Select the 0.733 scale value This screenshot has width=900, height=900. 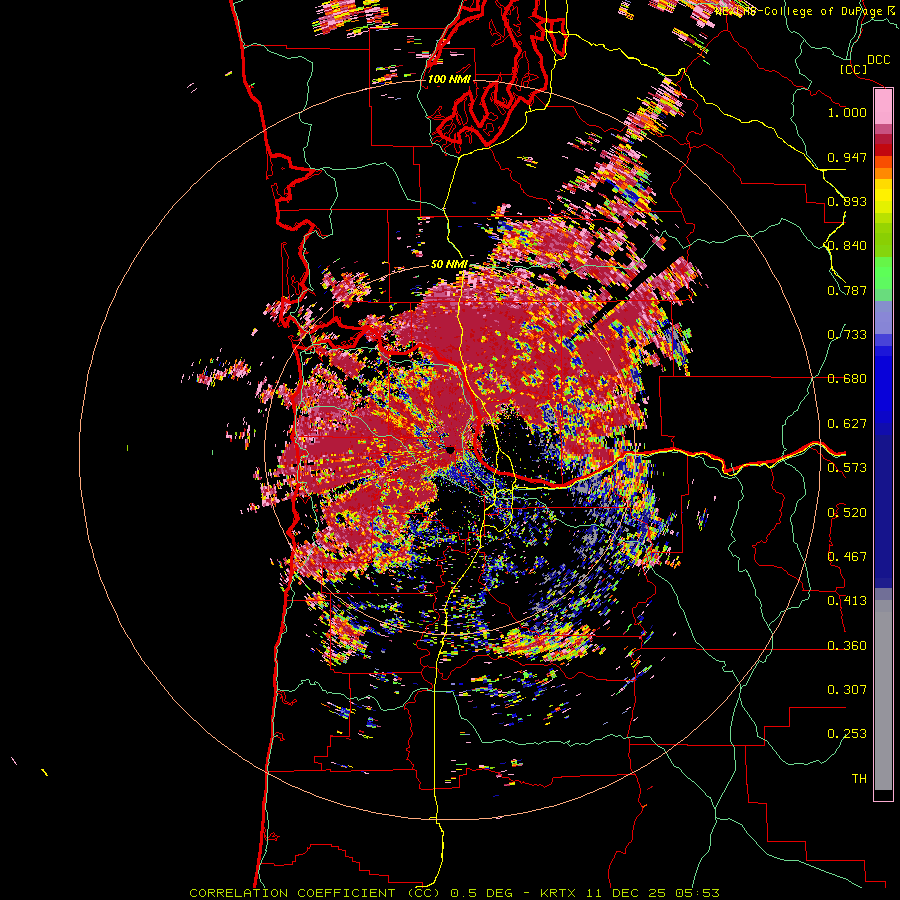[847, 335]
